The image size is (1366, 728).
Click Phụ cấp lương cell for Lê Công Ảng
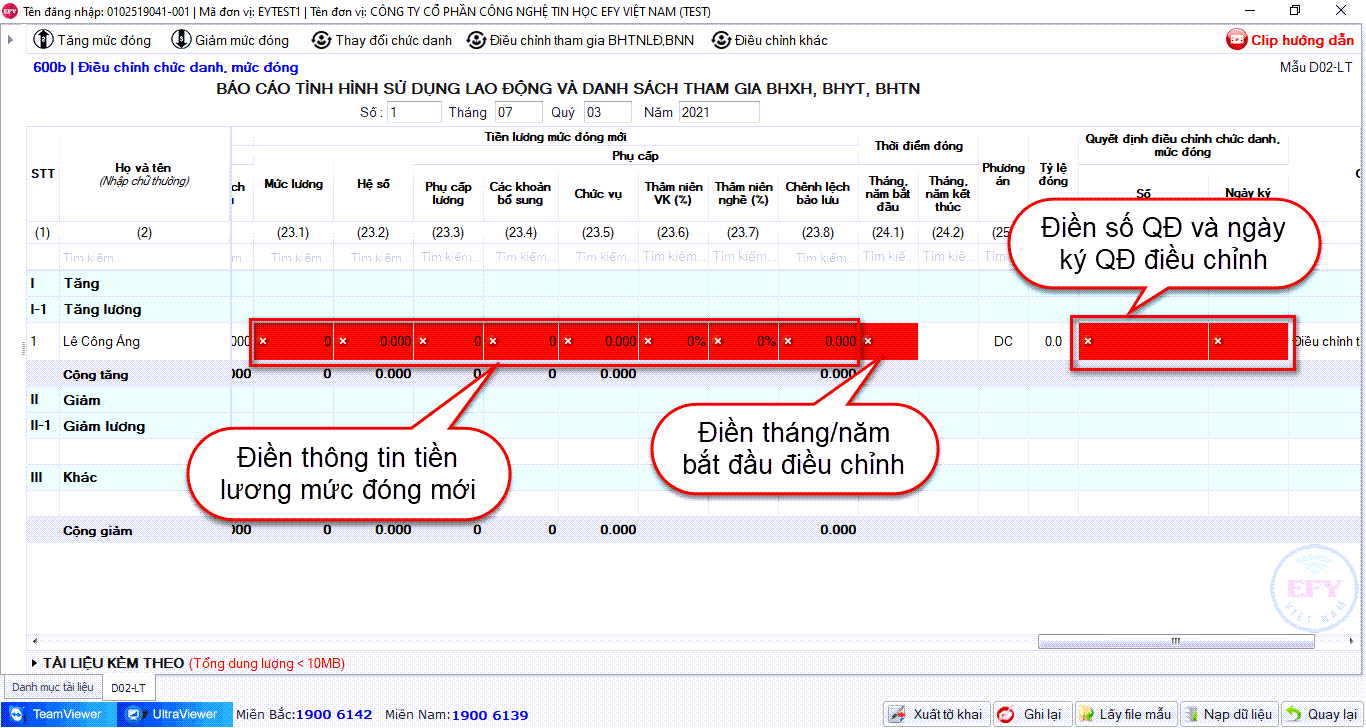click(449, 341)
